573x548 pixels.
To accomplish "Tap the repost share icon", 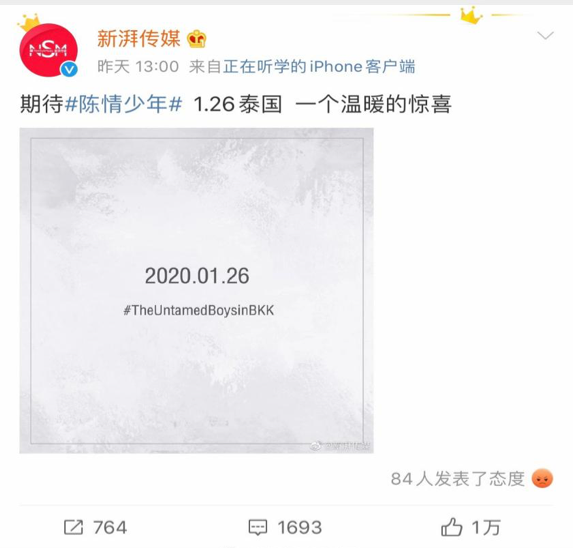I will click(73, 527).
